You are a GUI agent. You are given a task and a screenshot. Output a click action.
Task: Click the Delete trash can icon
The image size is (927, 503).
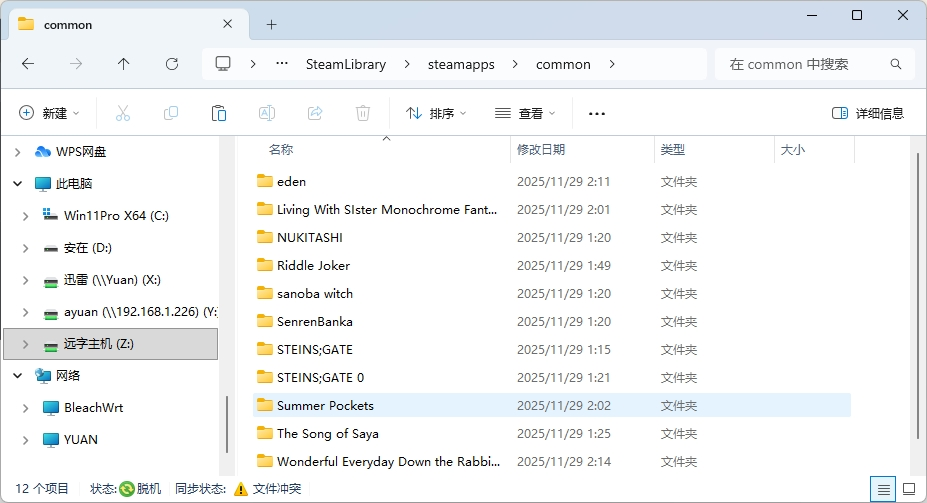(363, 113)
